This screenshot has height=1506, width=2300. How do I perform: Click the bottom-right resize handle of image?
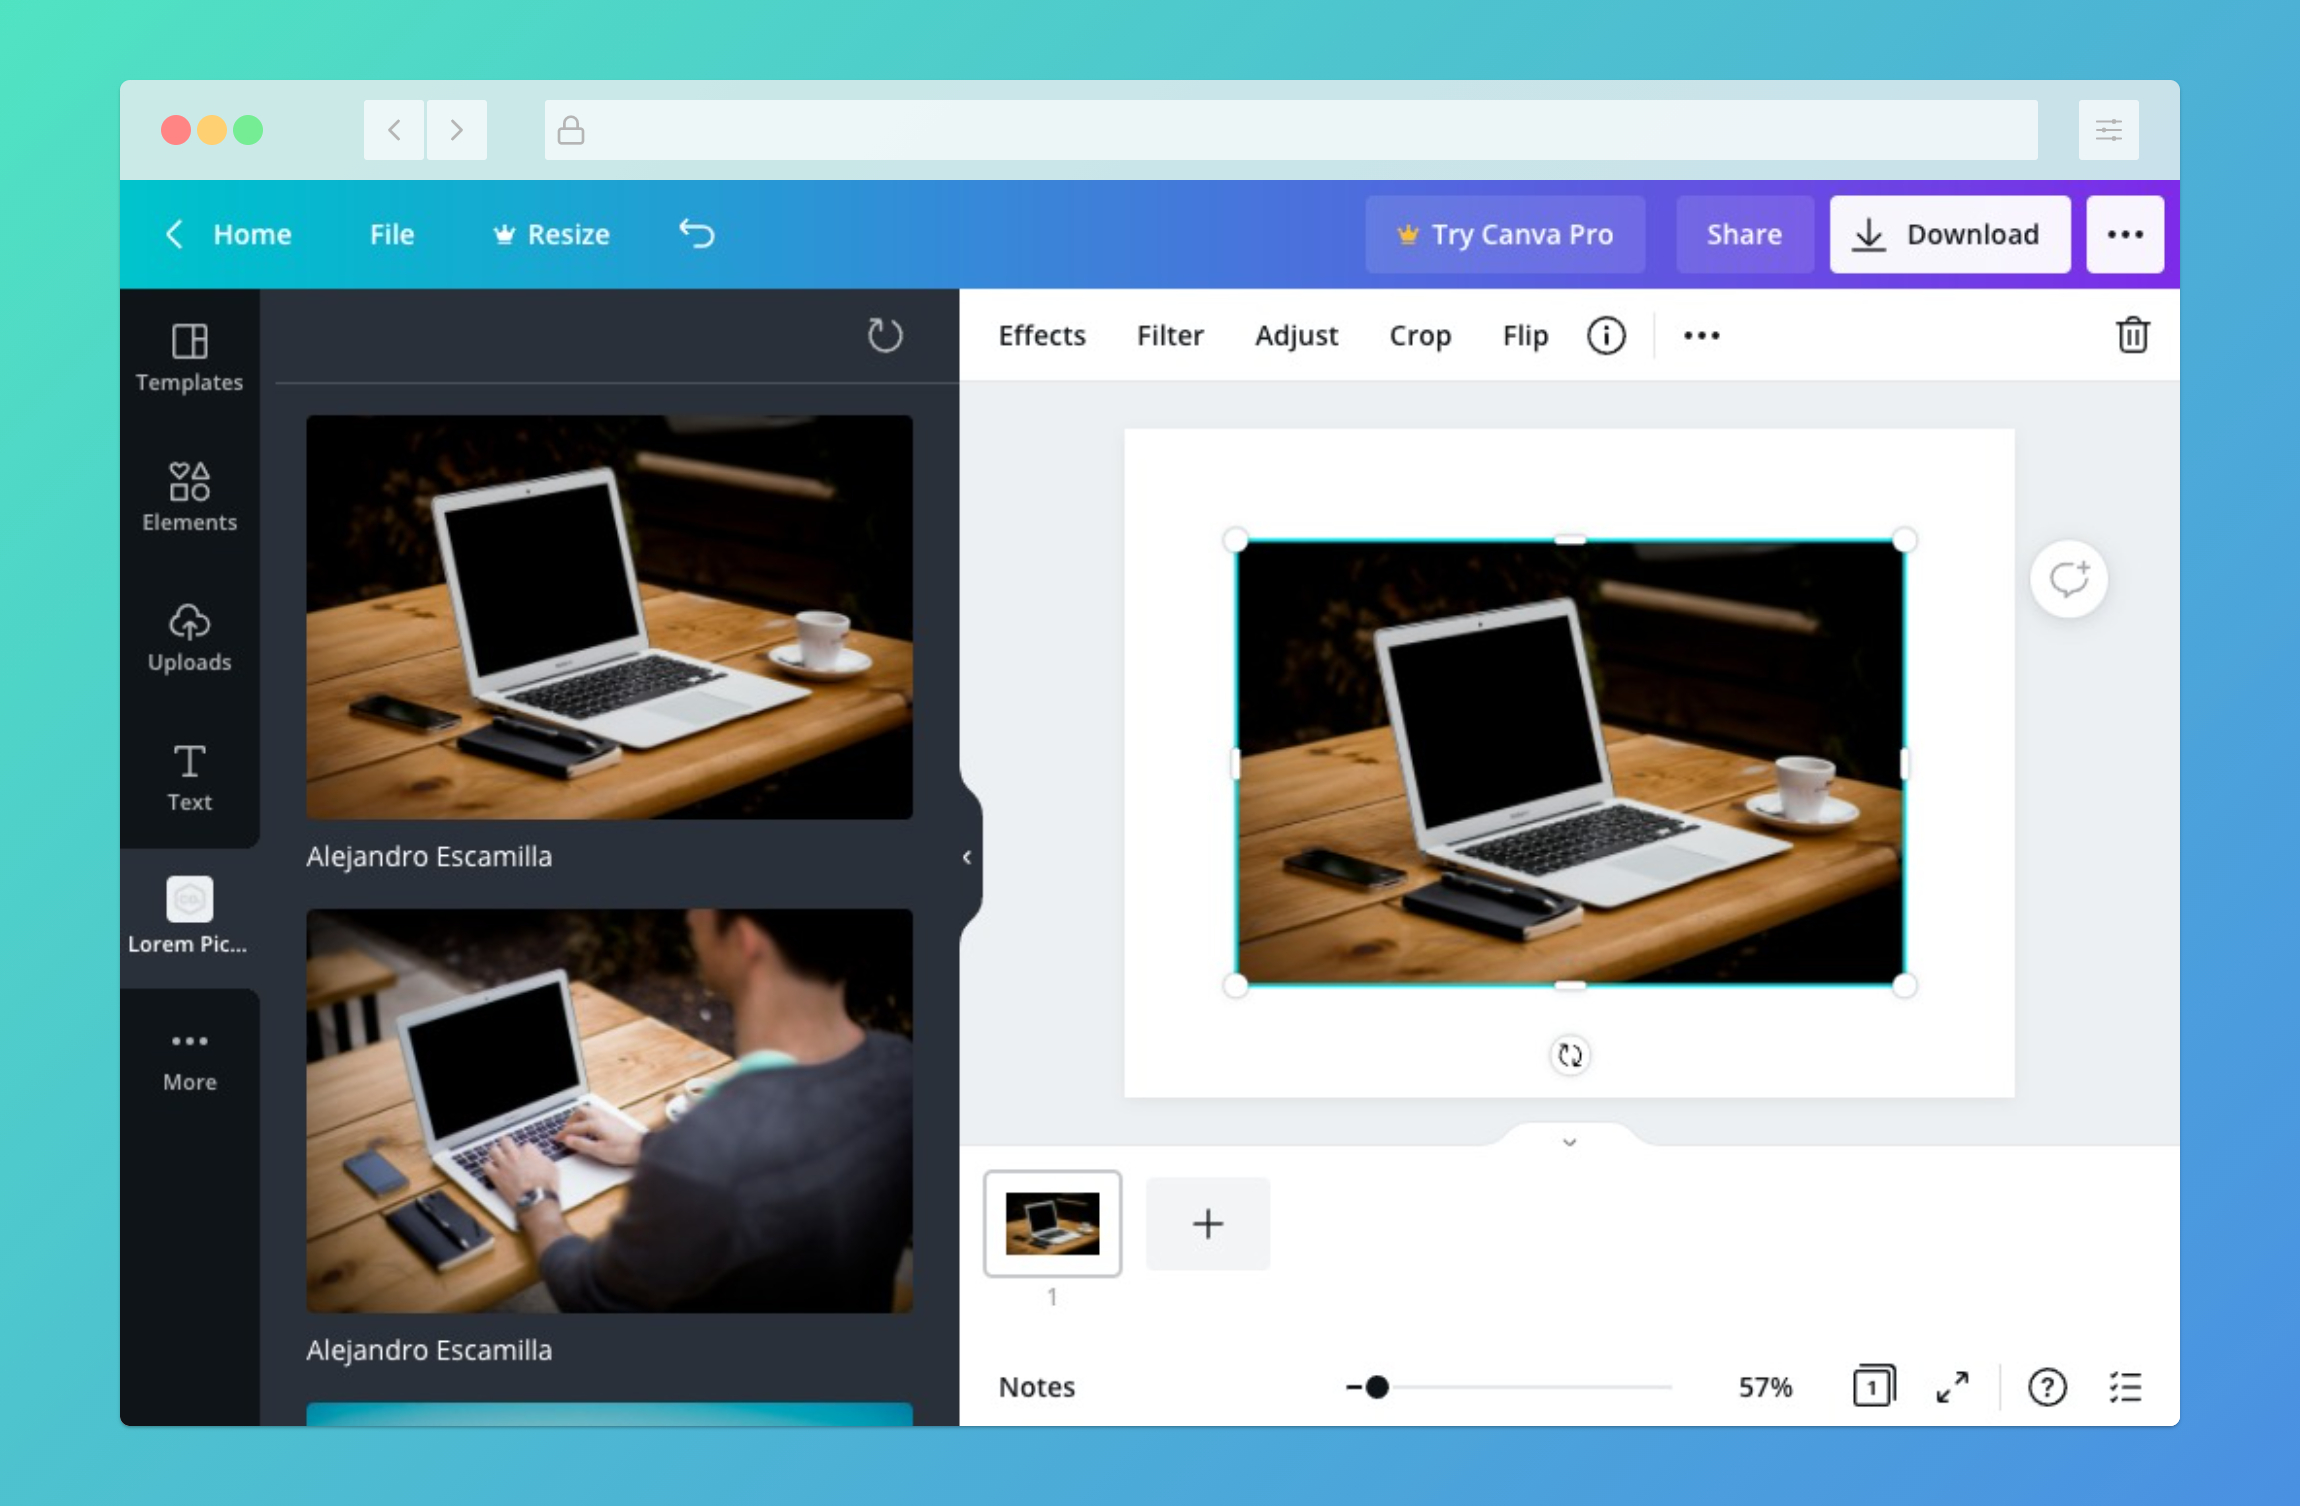1904,985
